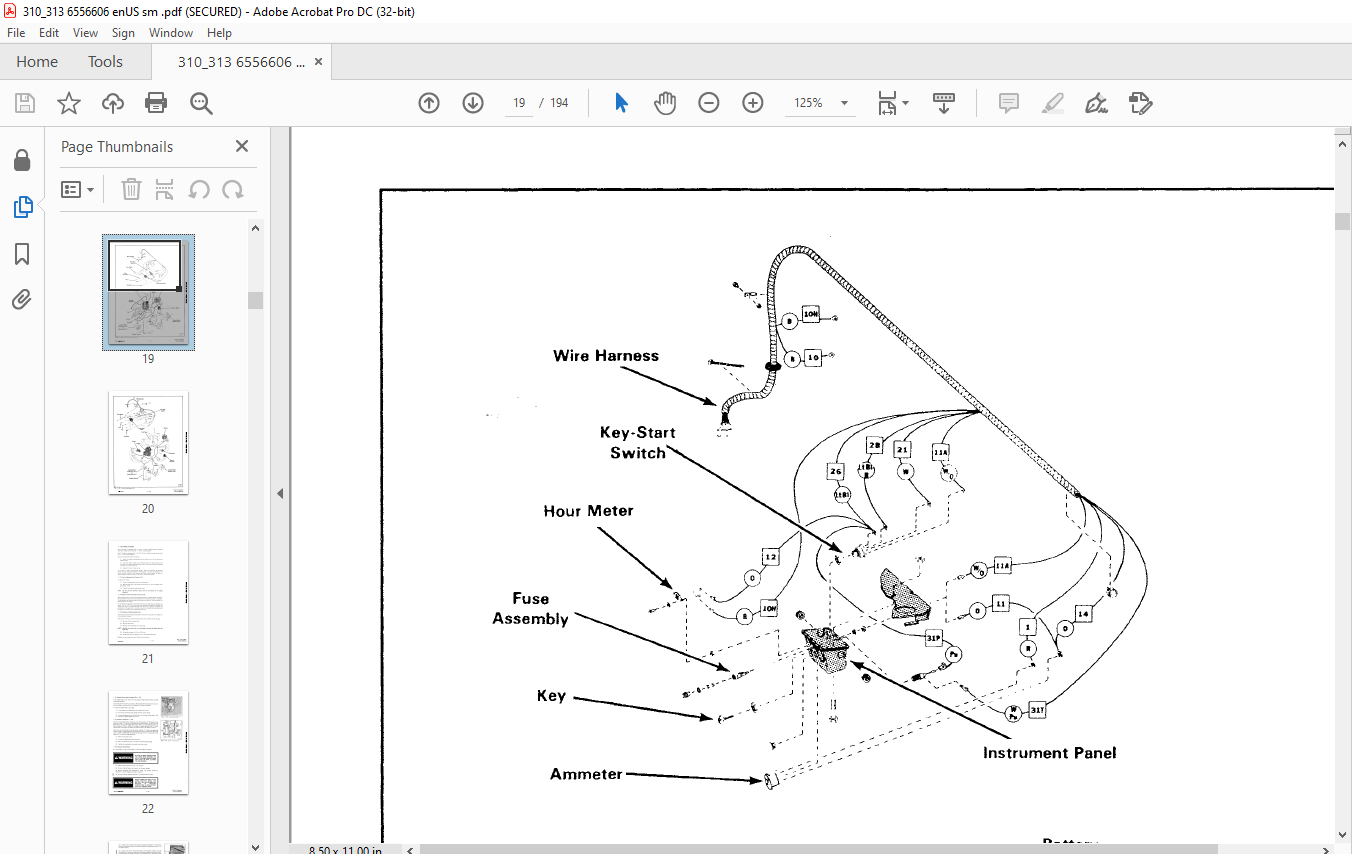Activate the hand pan tool
Viewport: 1352px width, 854px height.
(x=665, y=103)
